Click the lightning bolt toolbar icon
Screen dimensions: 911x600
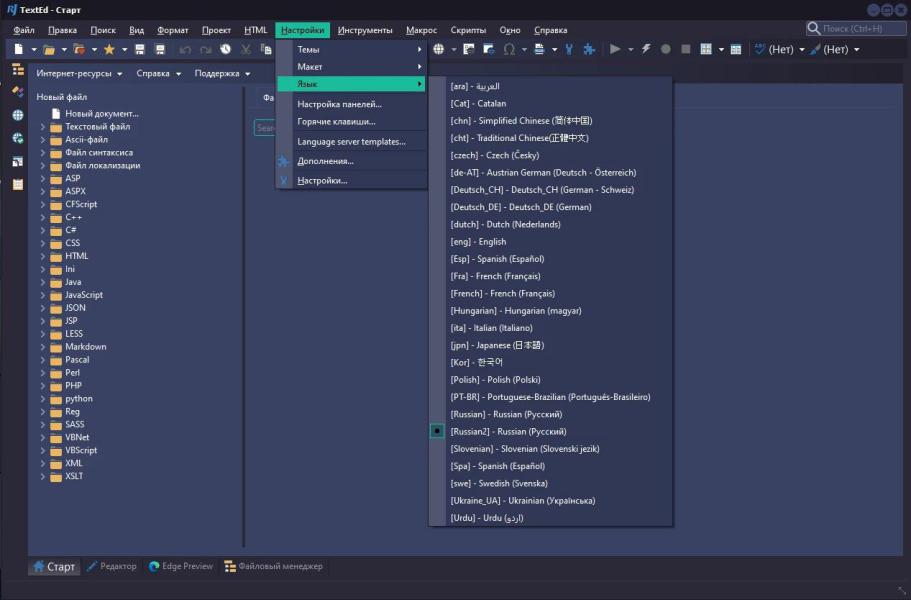pos(645,49)
